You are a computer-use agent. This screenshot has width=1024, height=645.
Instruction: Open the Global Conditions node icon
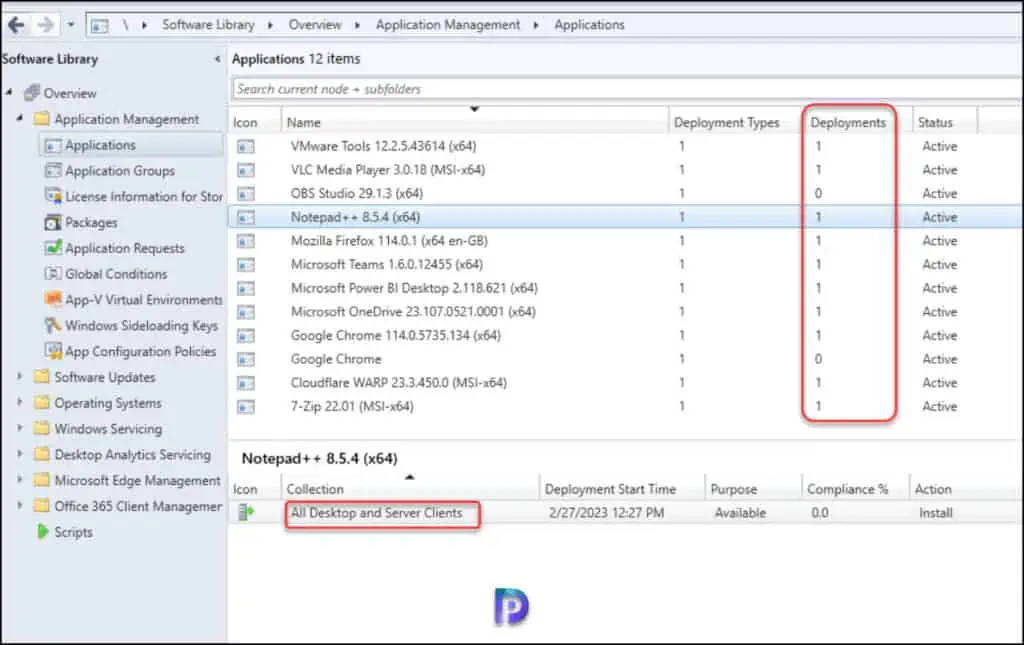coord(52,274)
